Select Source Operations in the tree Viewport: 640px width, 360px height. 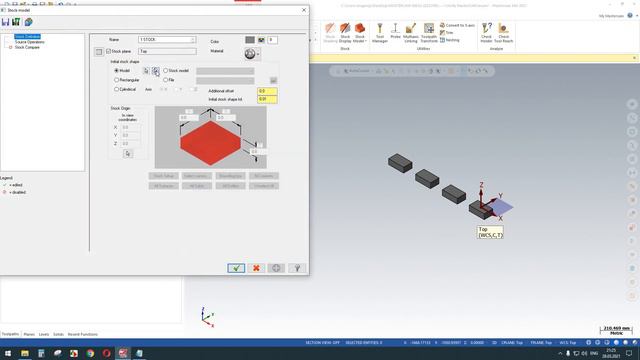(29, 42)
